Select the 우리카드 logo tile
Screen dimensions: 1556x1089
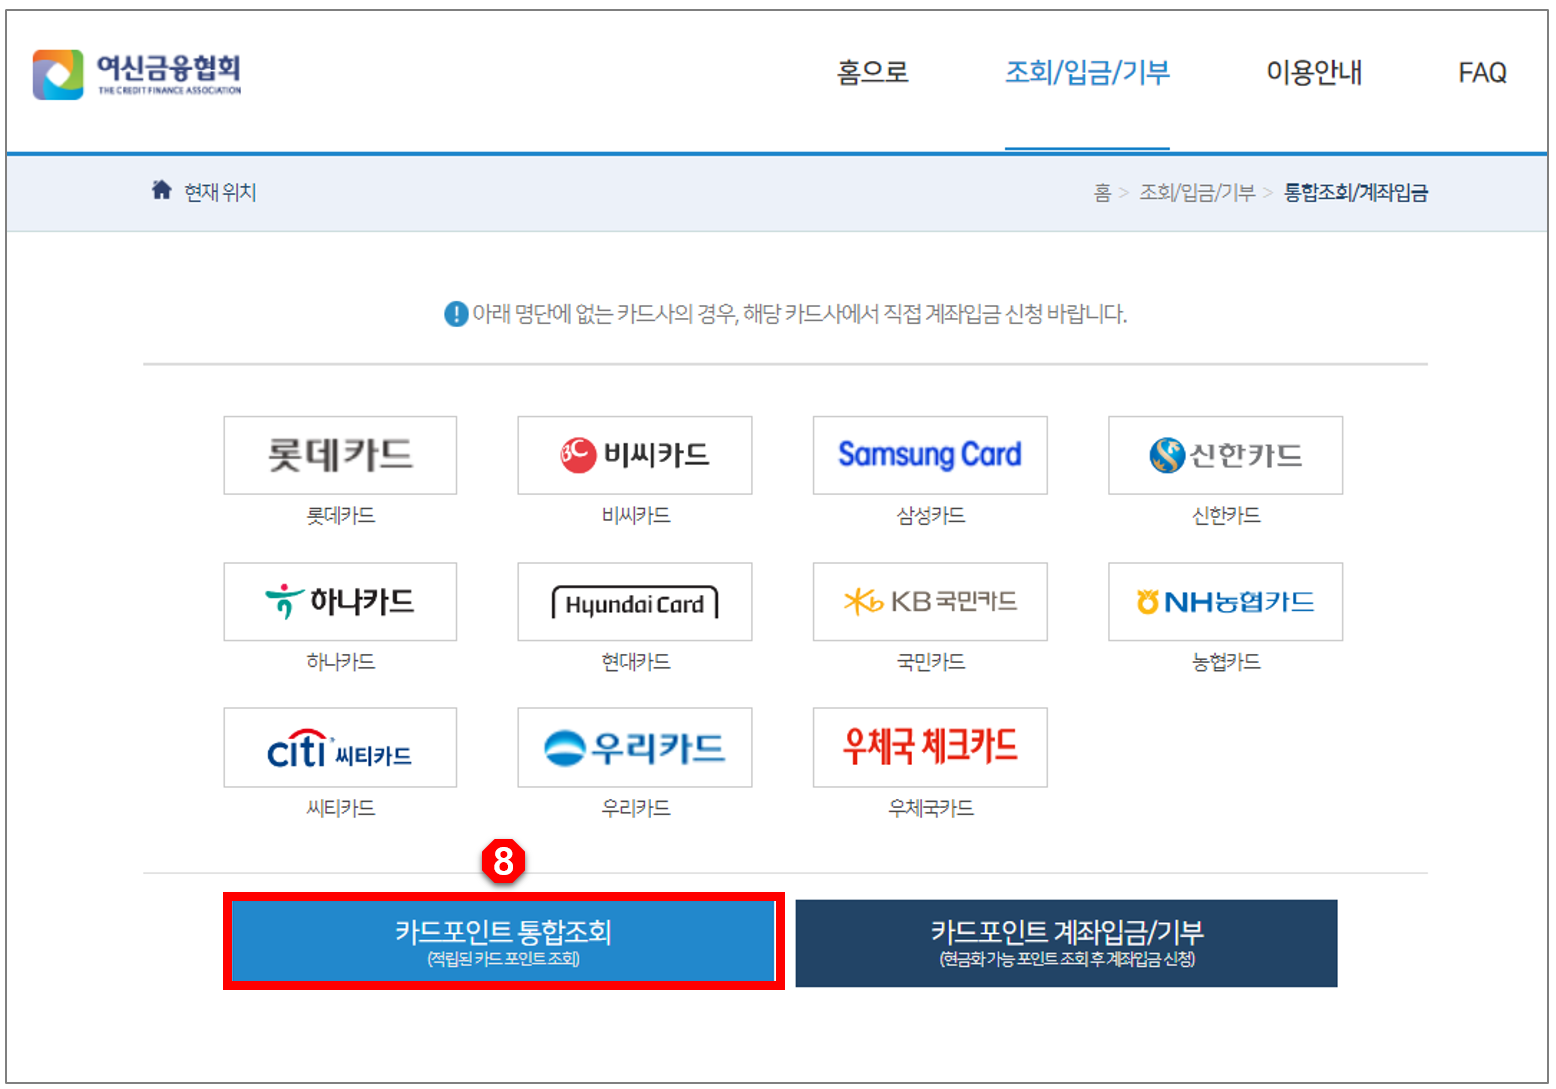click(635, 747)
